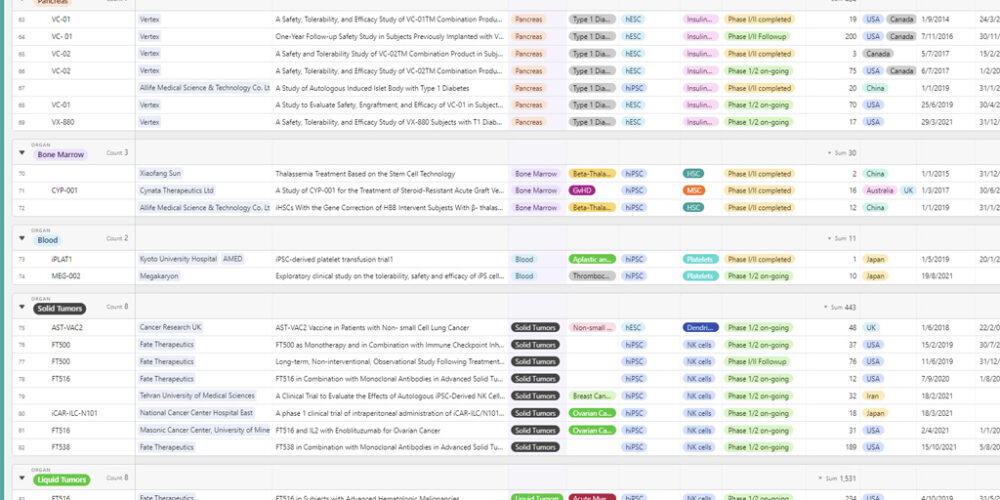
Task: Collapse the Blood group
Action: coord(22,239)
